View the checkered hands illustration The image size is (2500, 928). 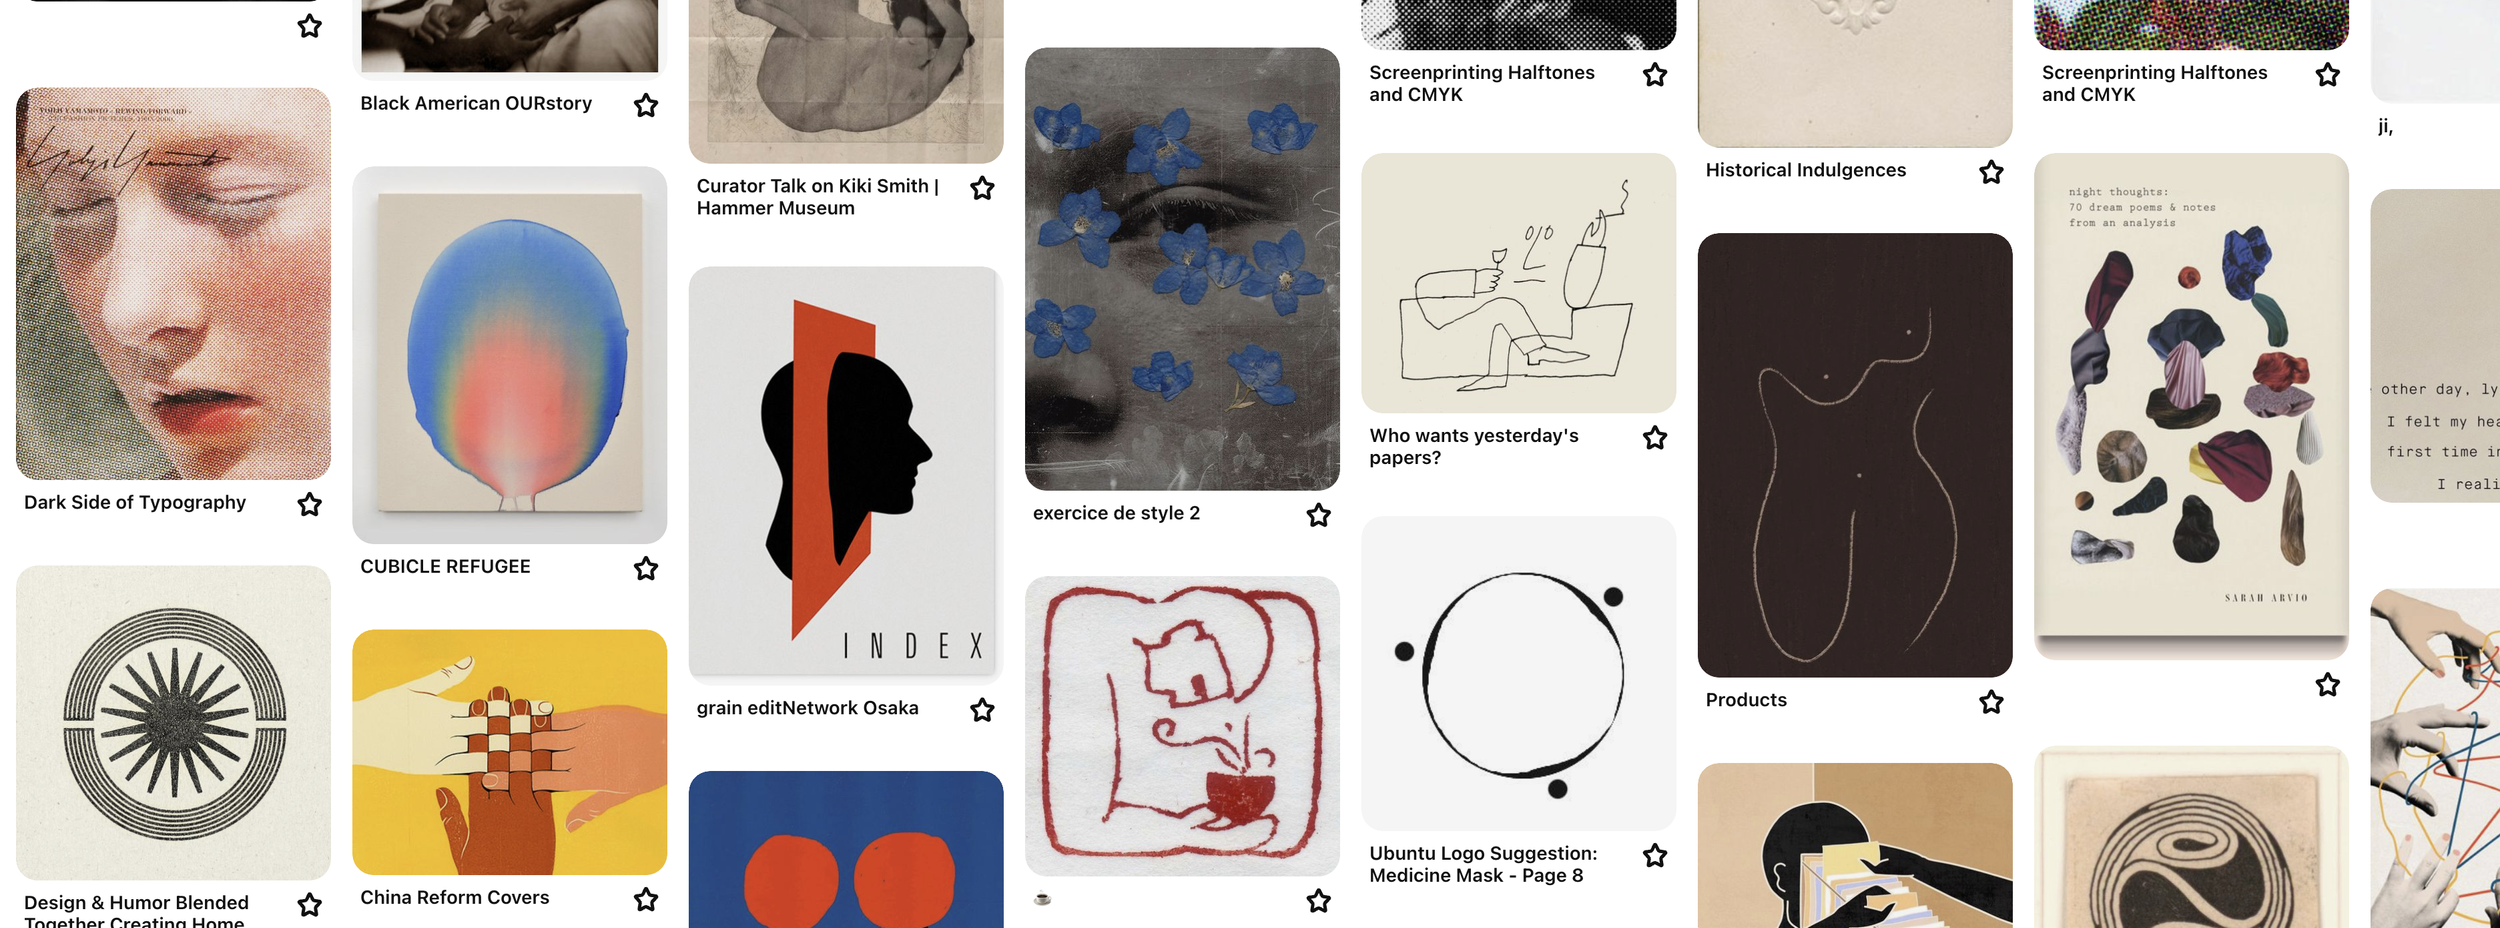[x=509, y=752]
